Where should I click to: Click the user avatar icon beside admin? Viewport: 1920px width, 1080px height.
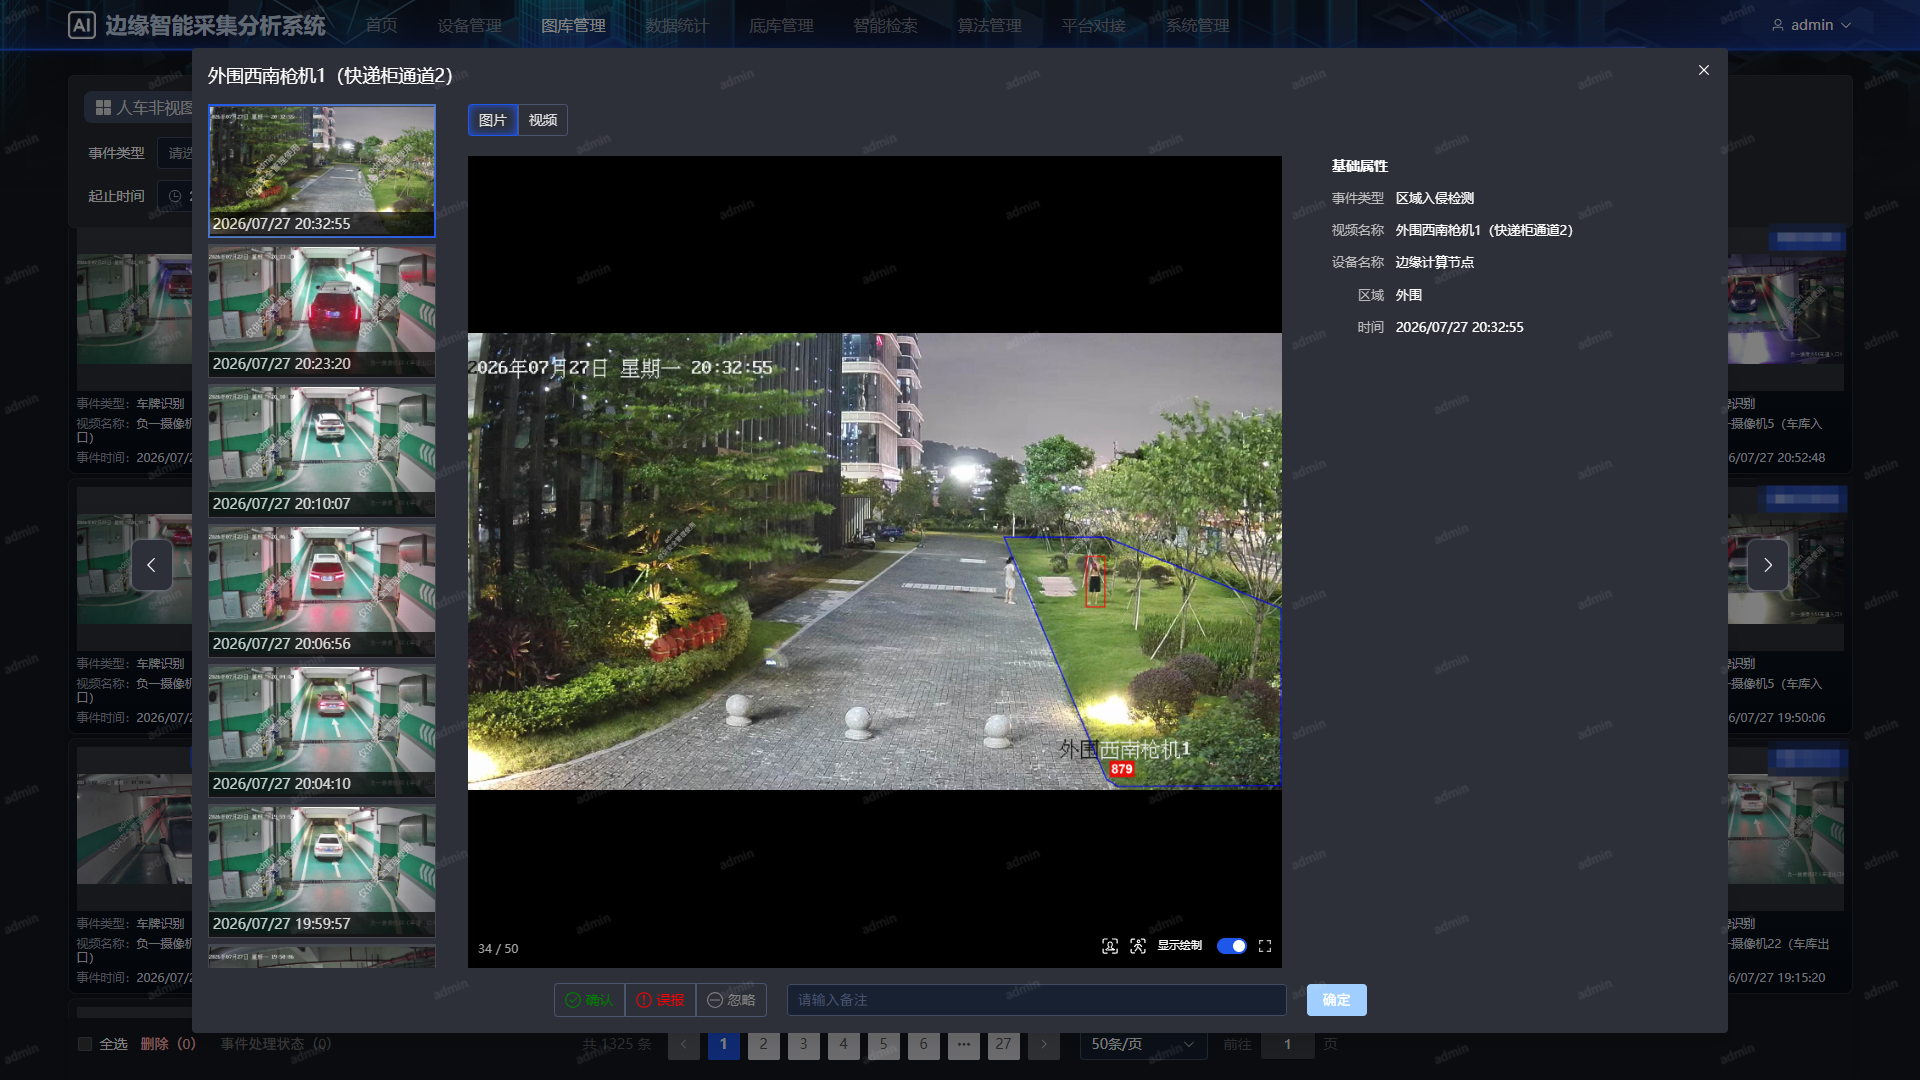[1777, 25]
